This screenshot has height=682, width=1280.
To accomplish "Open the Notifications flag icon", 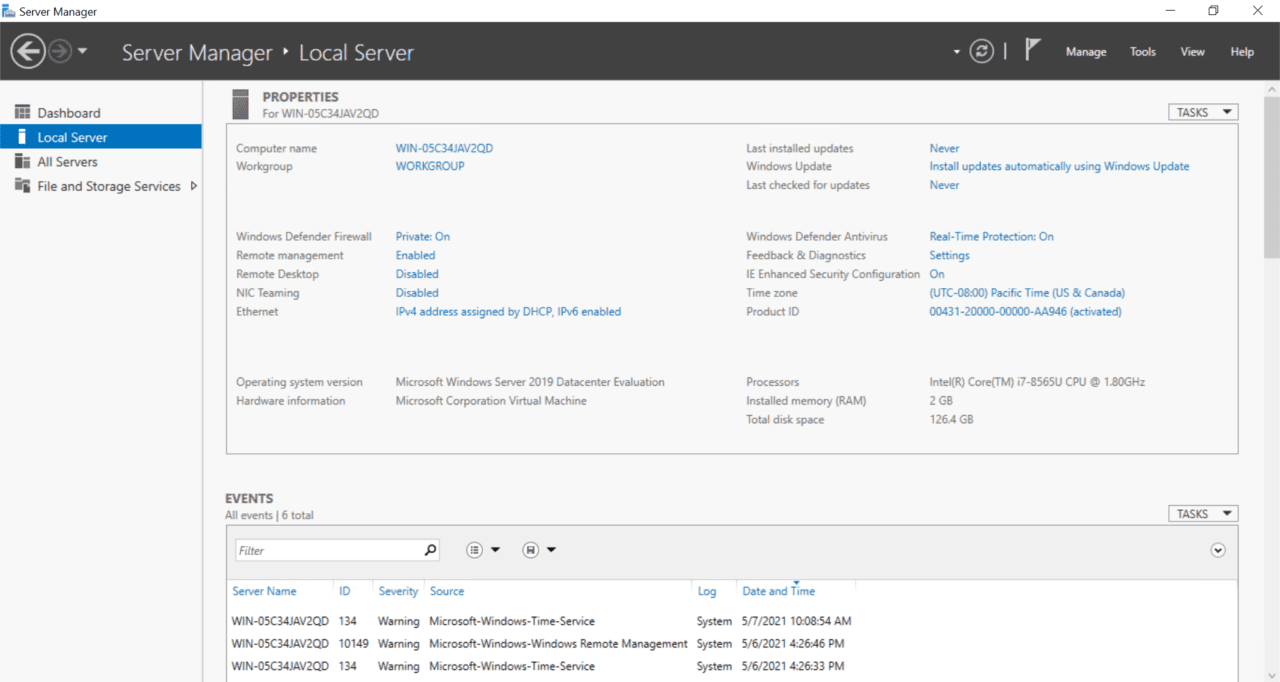I will point(1032,48).
